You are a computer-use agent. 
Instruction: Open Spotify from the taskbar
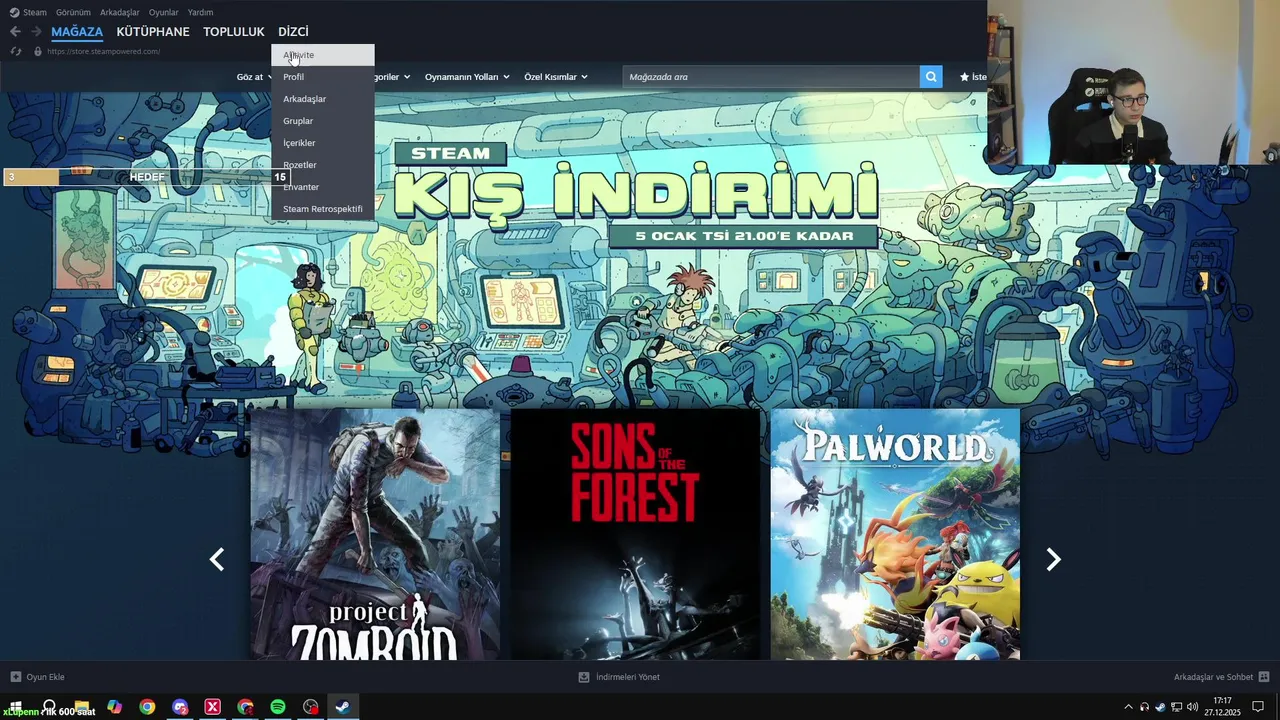pos(278,707)
